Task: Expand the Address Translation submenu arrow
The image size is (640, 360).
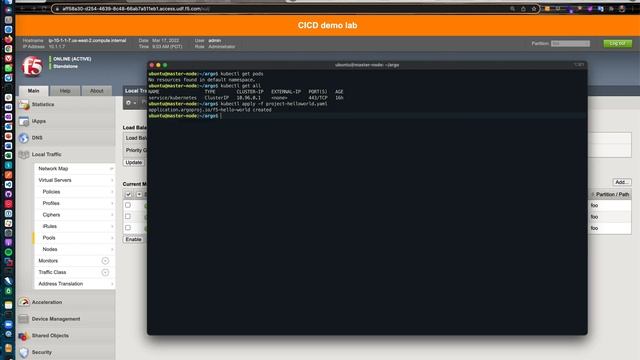Action: click(112, 284)
